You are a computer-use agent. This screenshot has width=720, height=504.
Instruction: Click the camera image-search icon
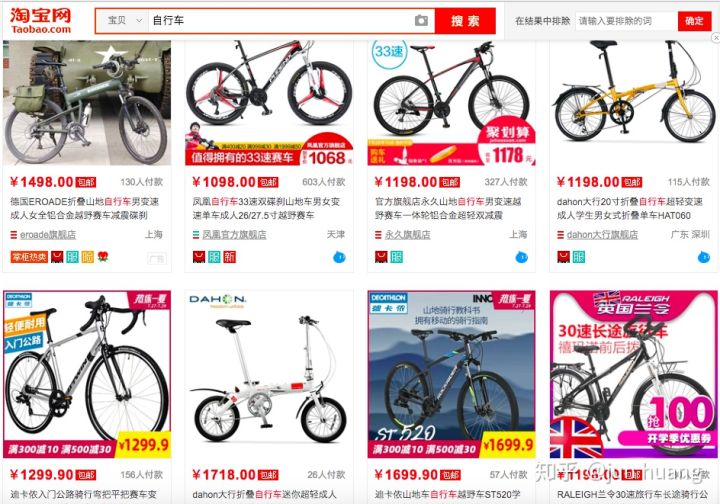[421, 21]
